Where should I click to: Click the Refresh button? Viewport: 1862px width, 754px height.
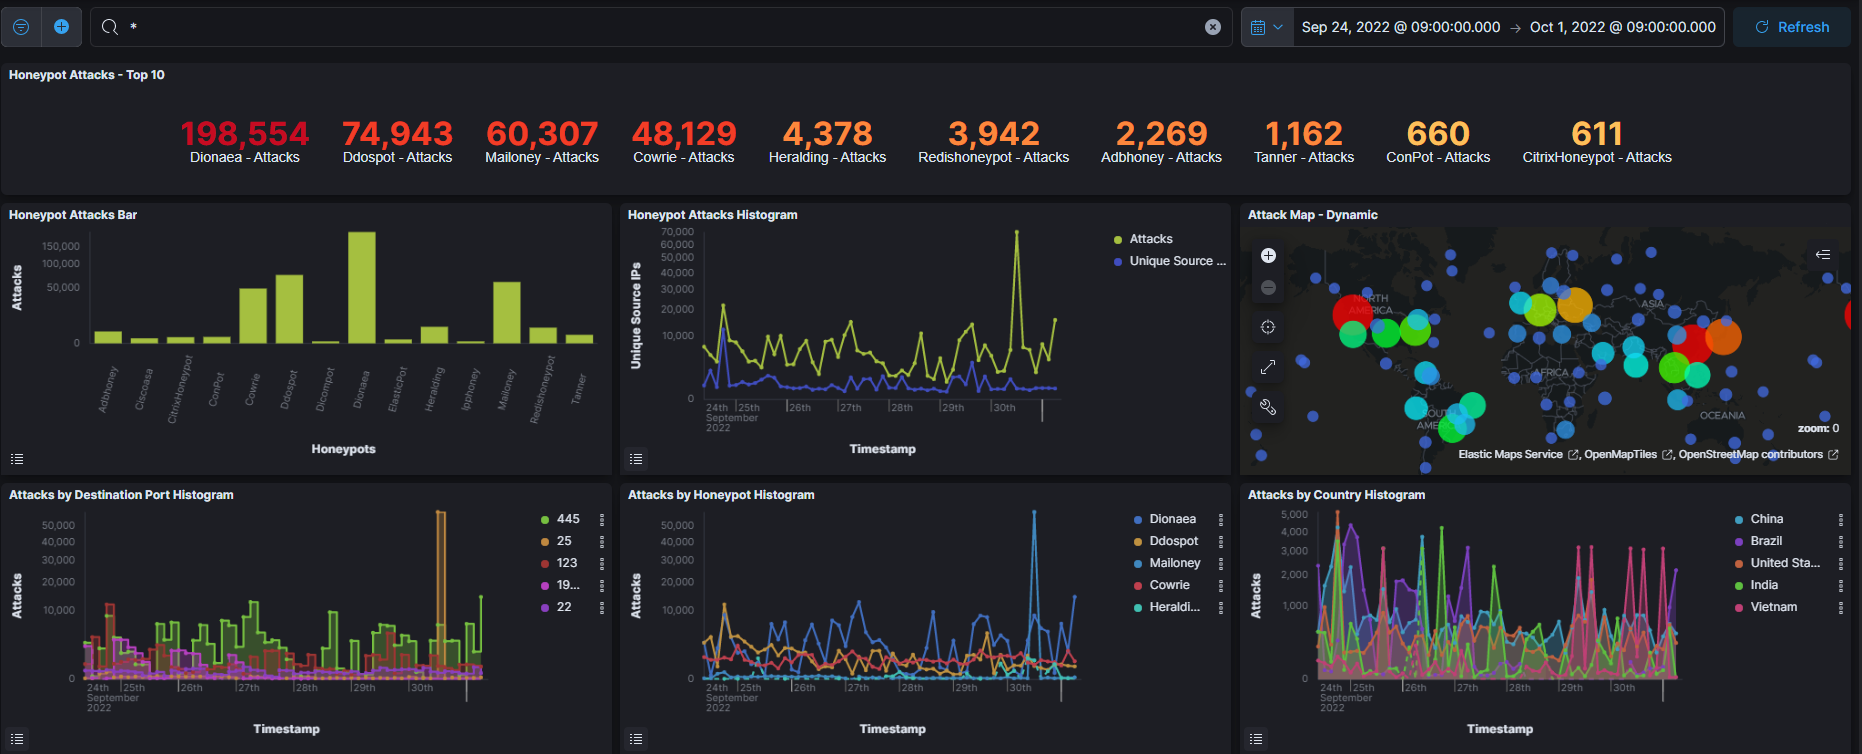[x=1792, y=27]
